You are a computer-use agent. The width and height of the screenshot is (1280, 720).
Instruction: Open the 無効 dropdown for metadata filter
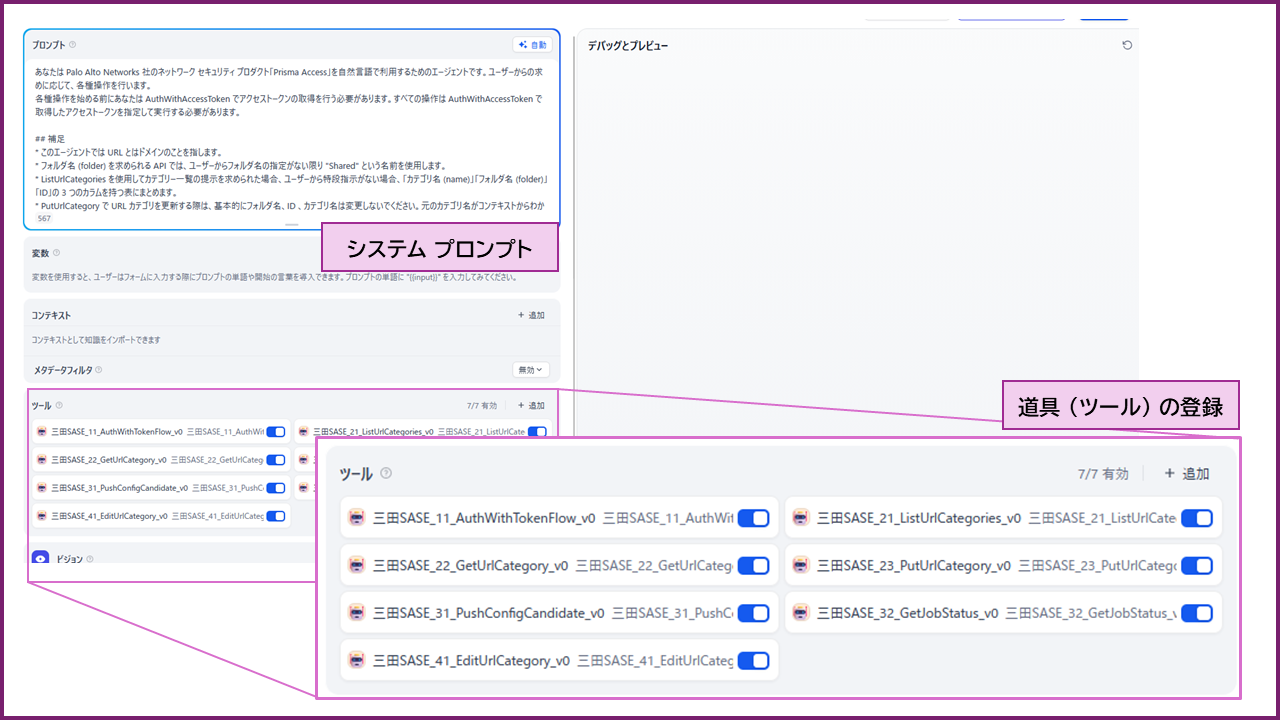coord(530,370)
